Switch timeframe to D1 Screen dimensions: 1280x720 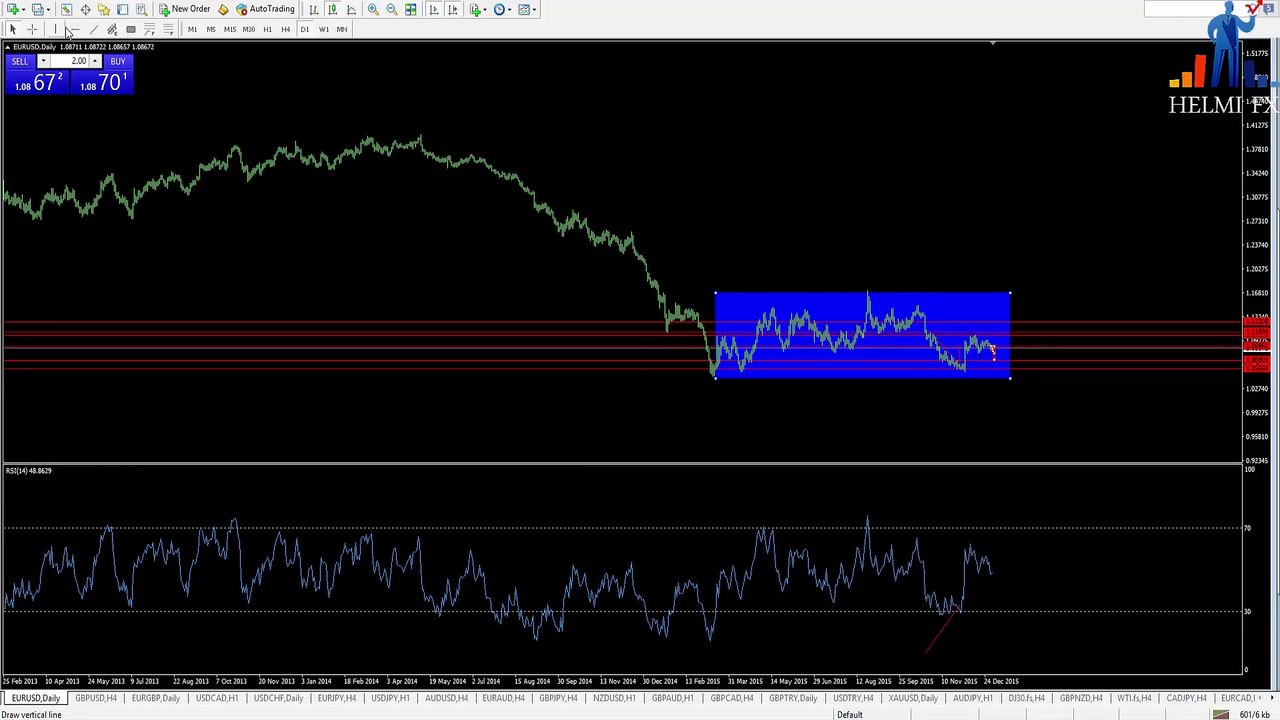click(x=305, y=29)
